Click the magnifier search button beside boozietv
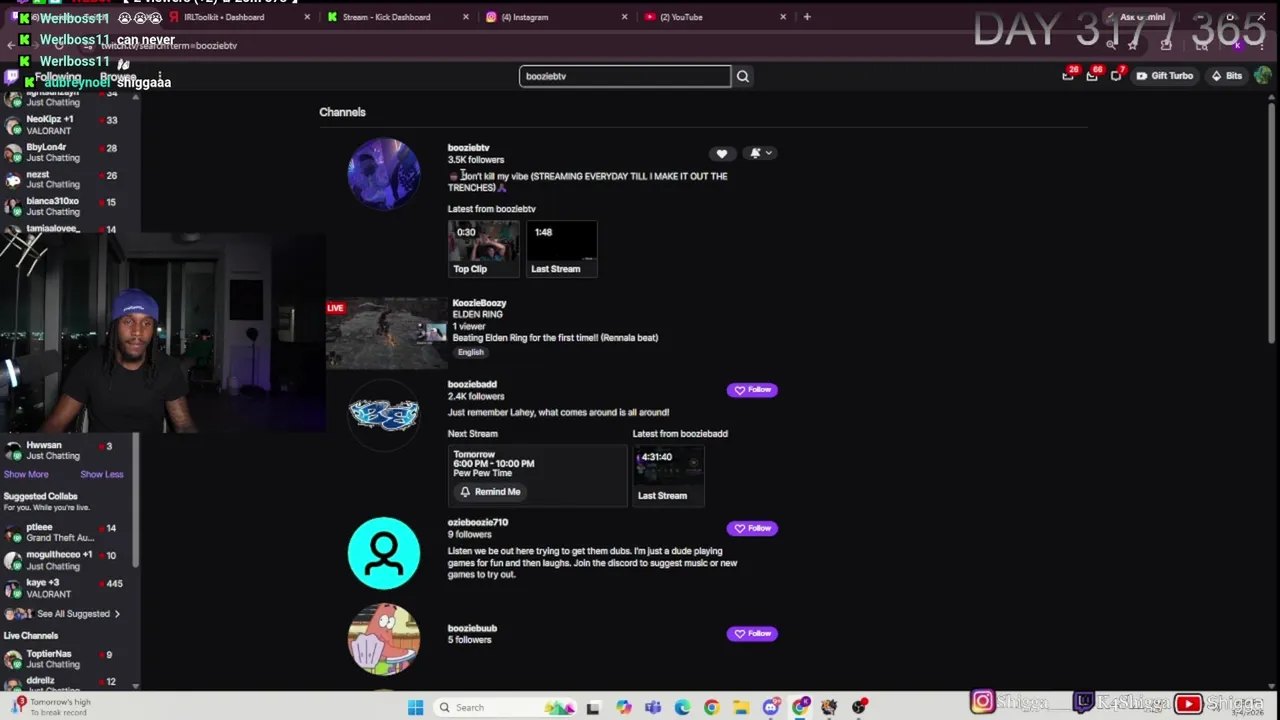1280x720 pixels. [x=742, y=76]
